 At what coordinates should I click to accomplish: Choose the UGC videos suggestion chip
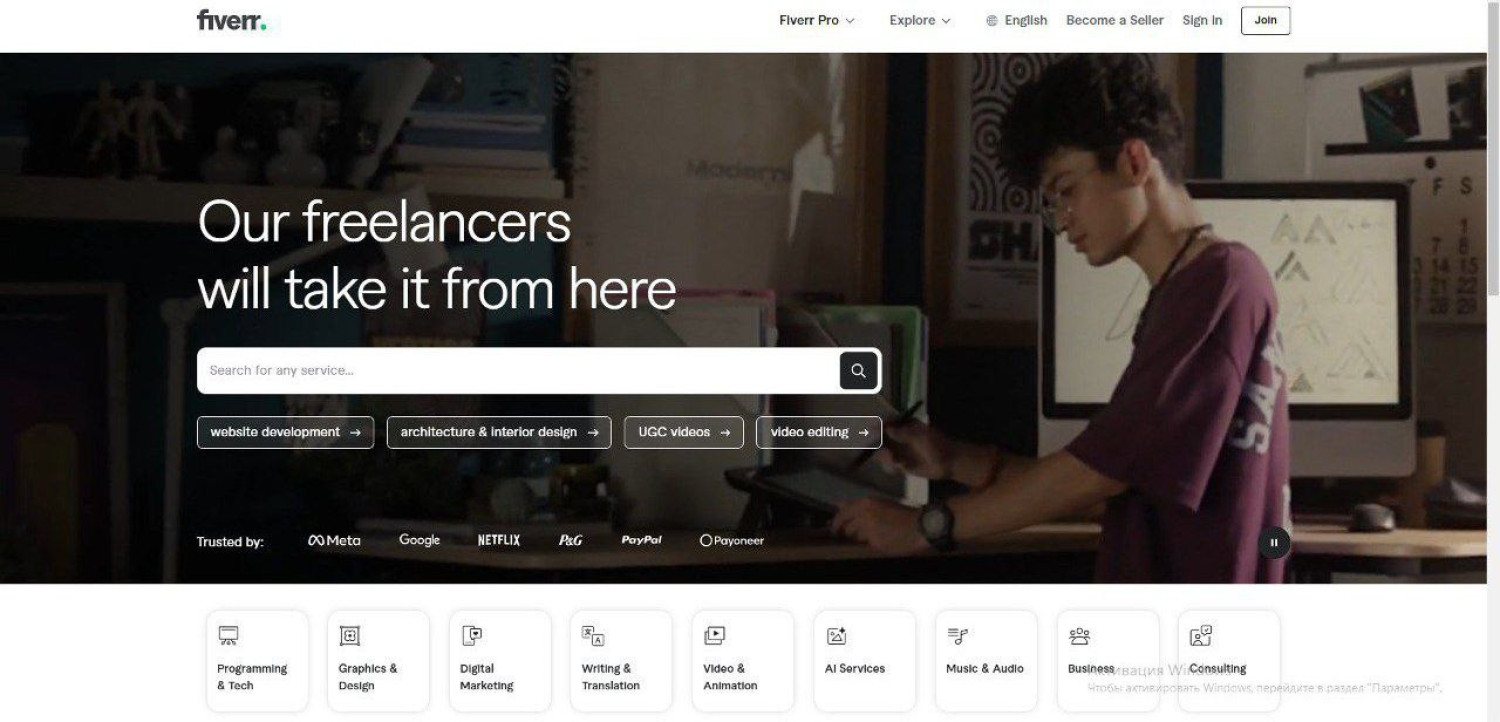coord(684,433)
